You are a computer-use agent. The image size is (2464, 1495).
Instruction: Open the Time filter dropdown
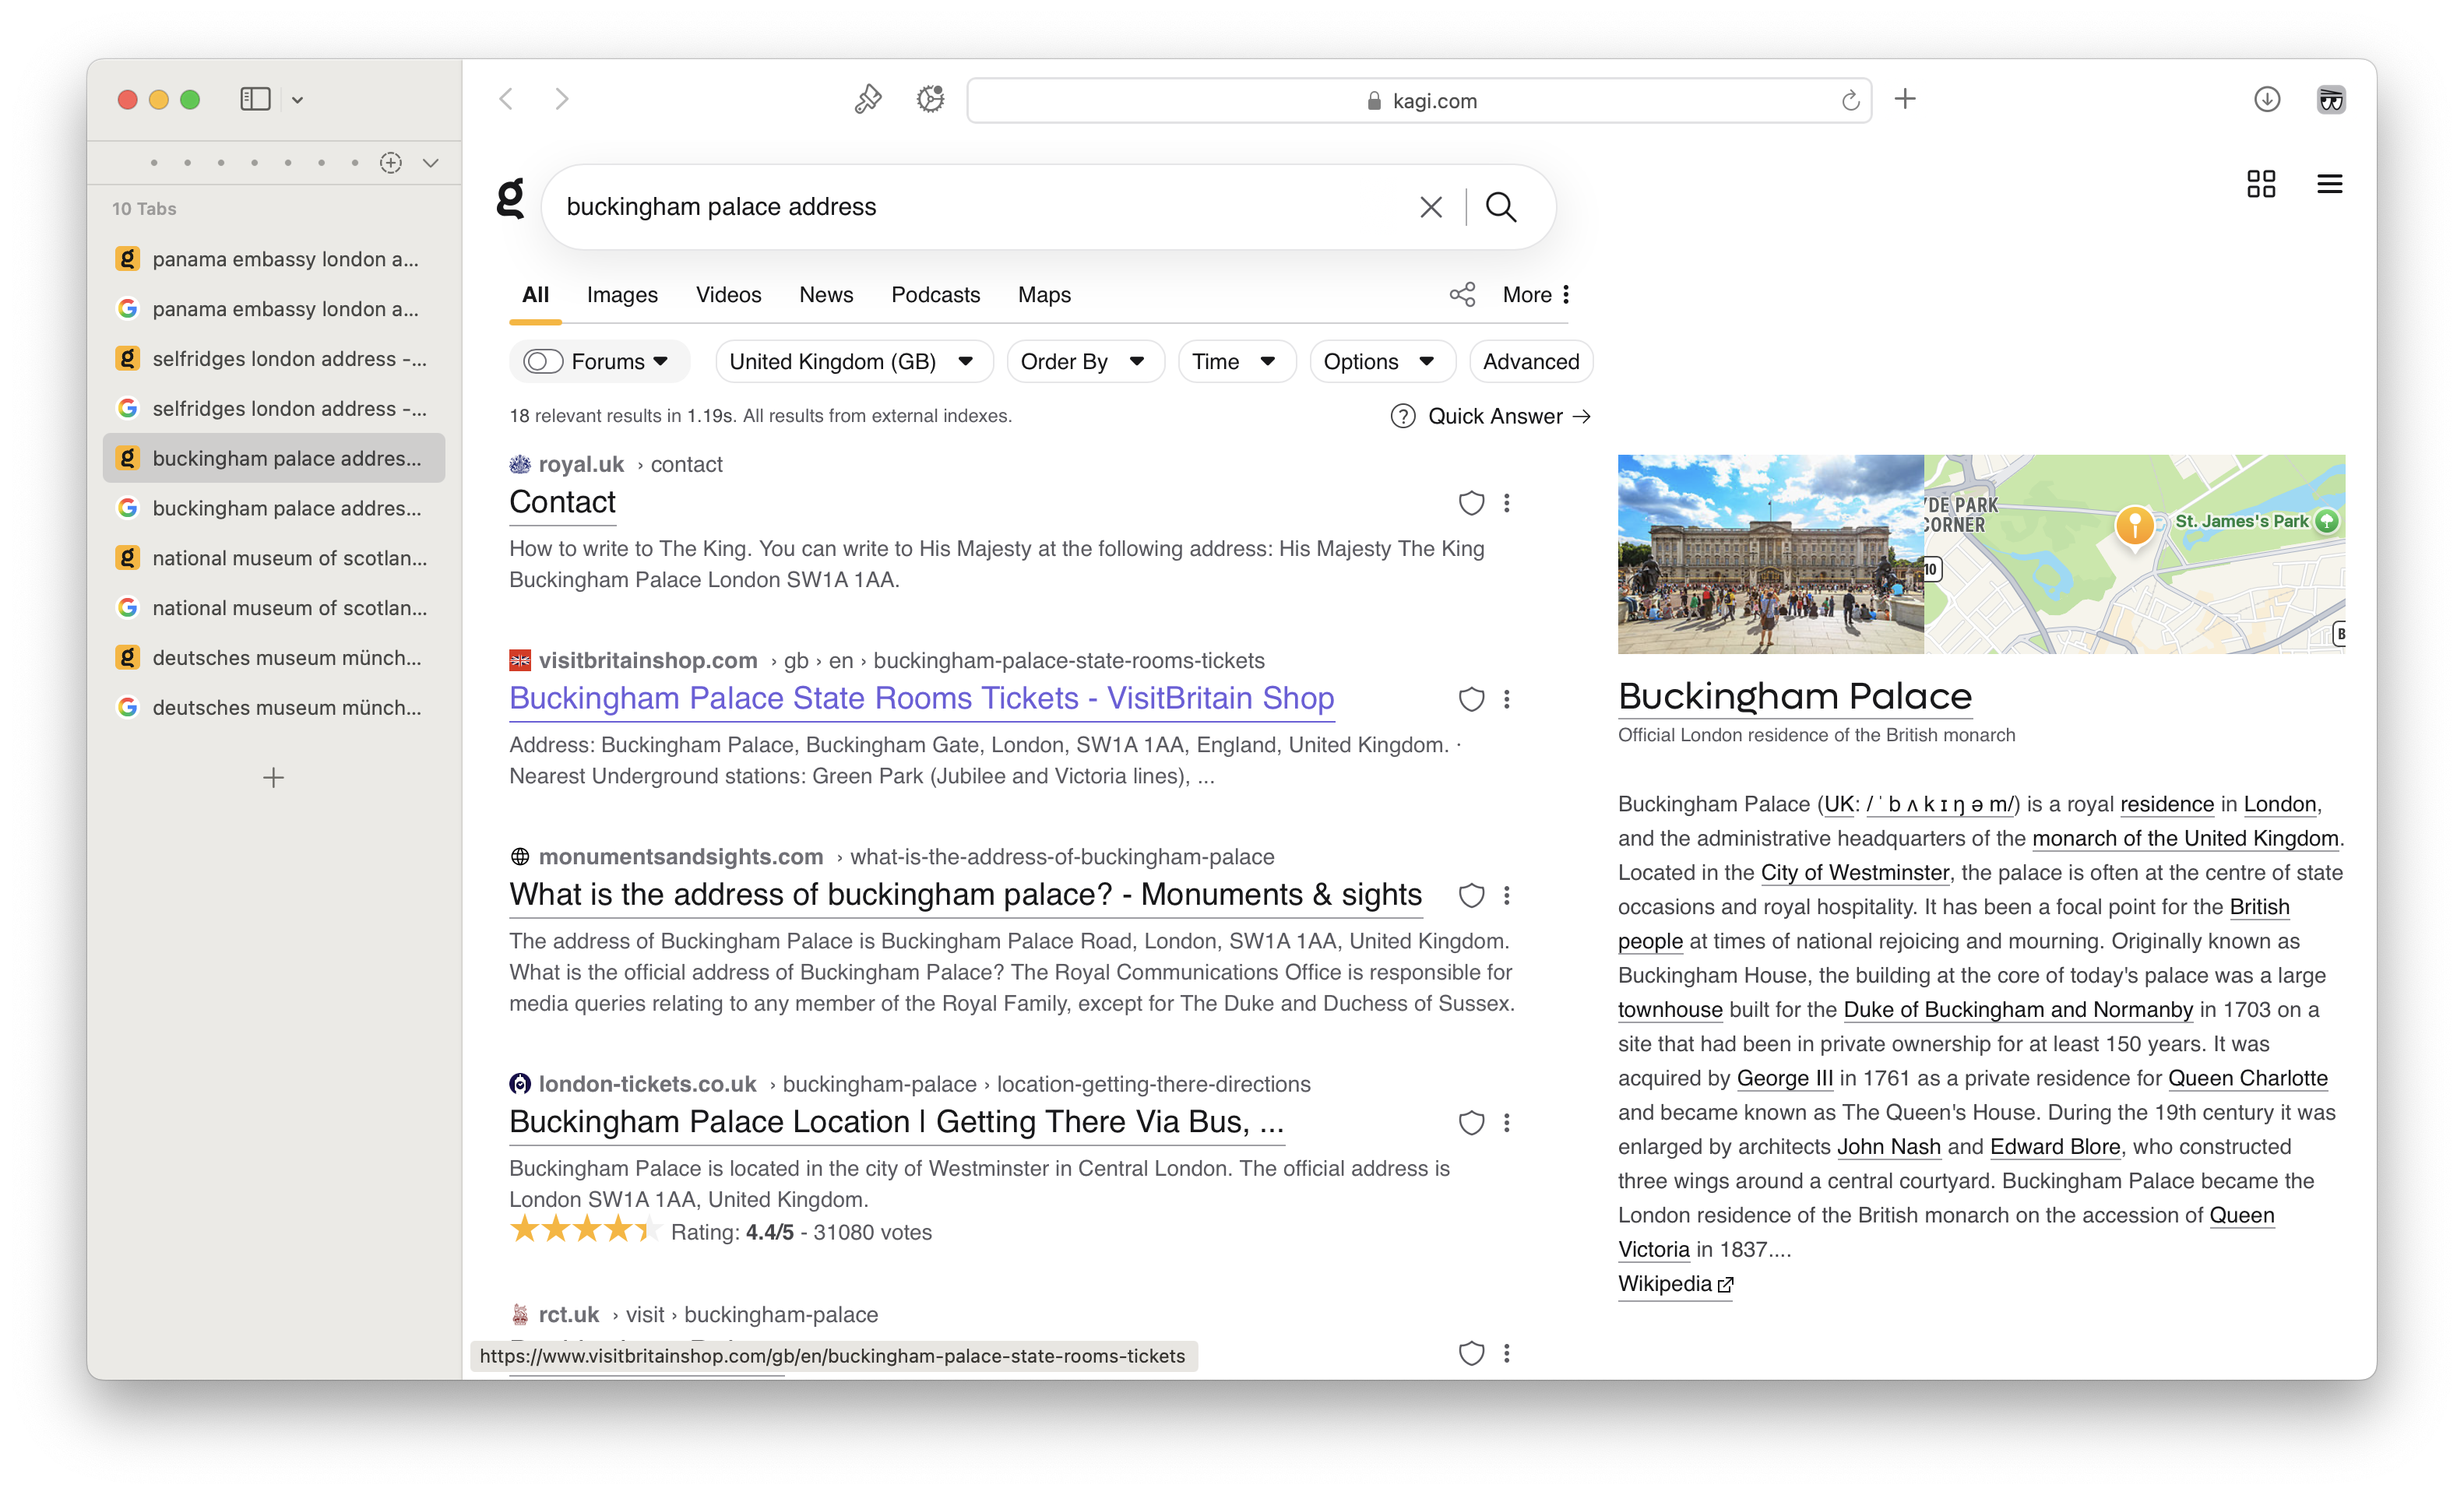1235,362
